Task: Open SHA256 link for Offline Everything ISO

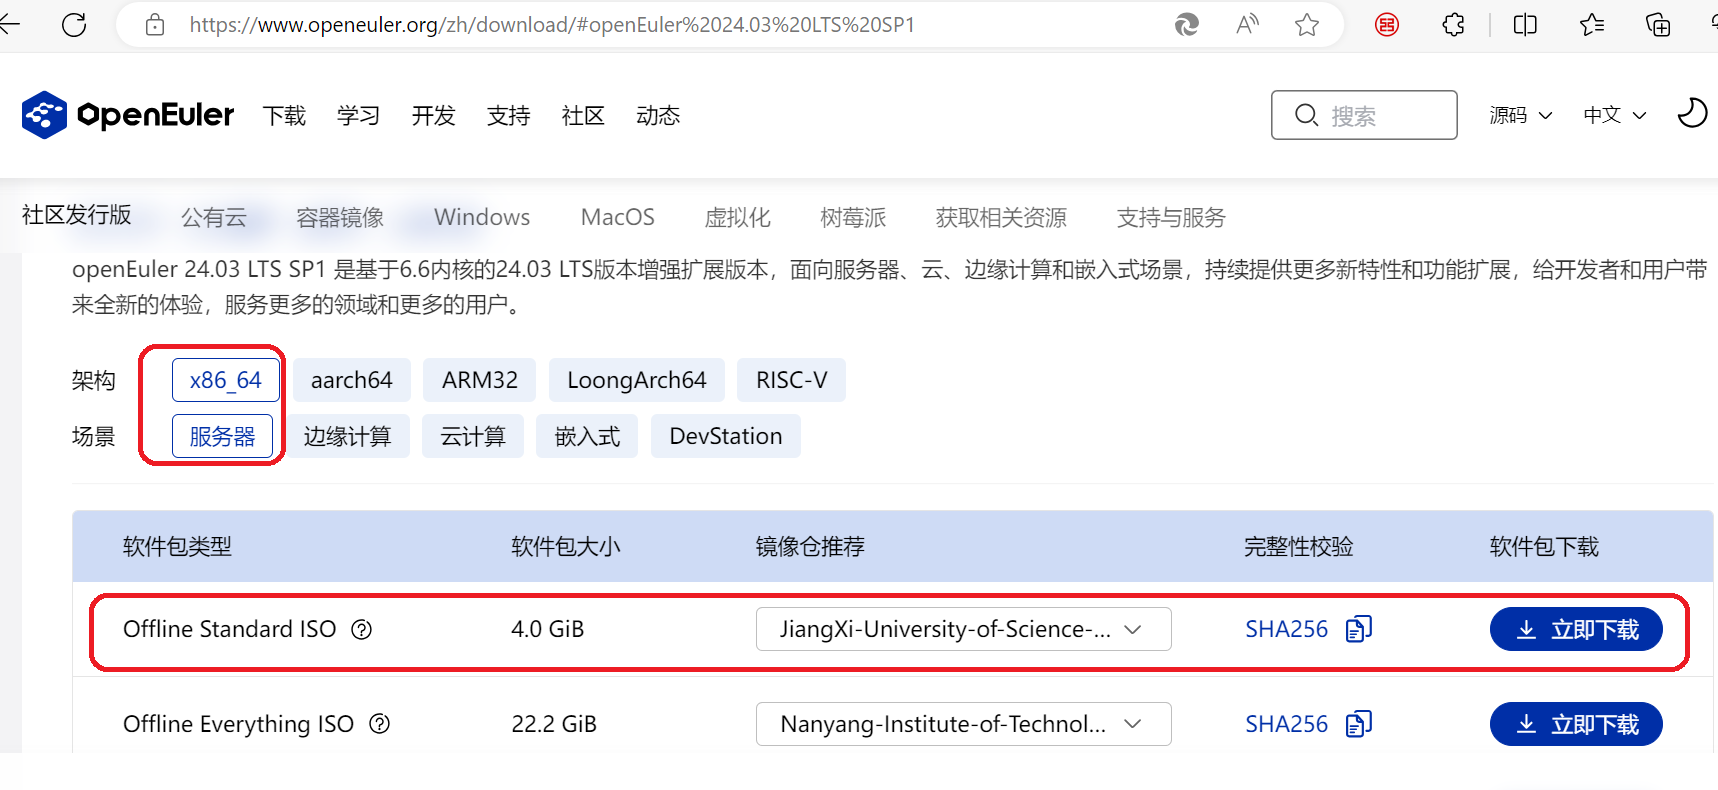Action: pos(1286,724)
